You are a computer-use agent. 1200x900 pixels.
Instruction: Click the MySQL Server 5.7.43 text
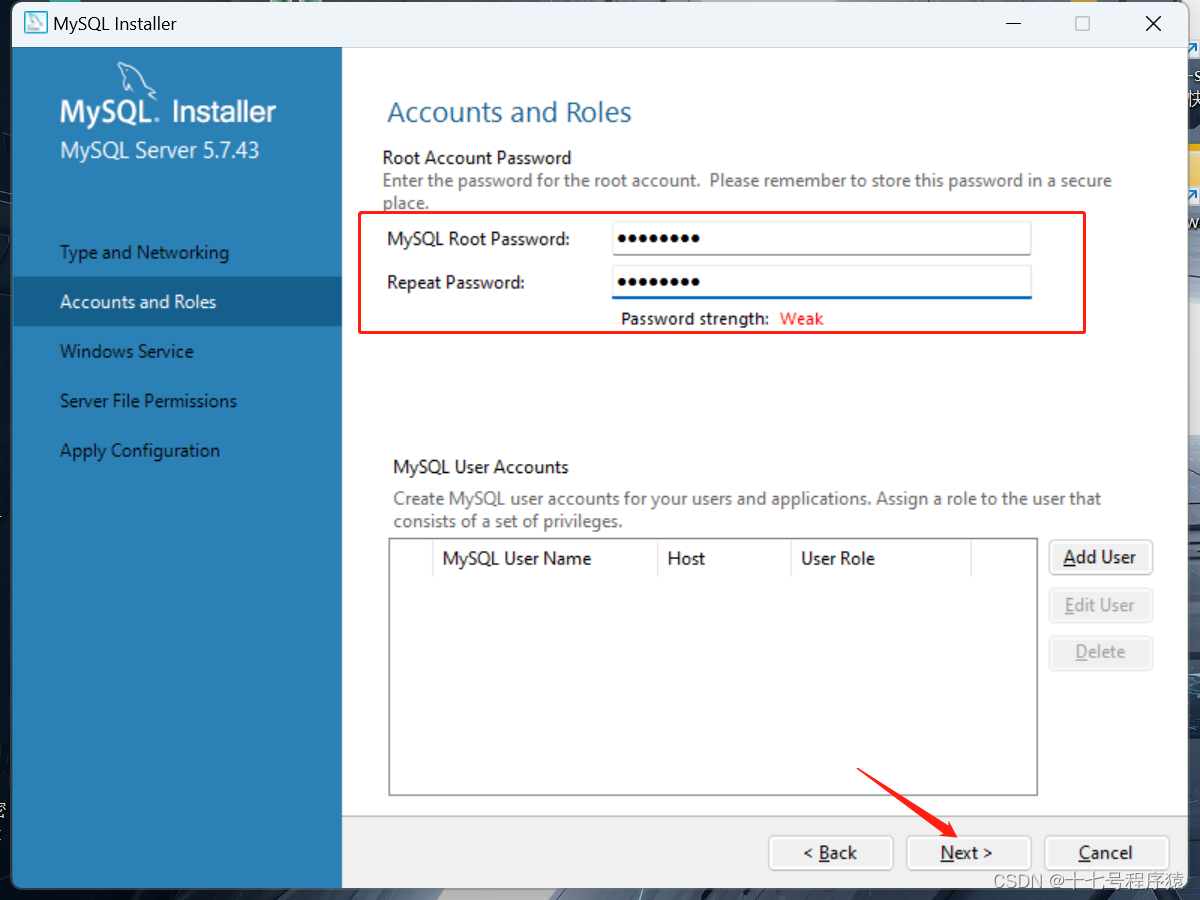click(x=160, y=150)
